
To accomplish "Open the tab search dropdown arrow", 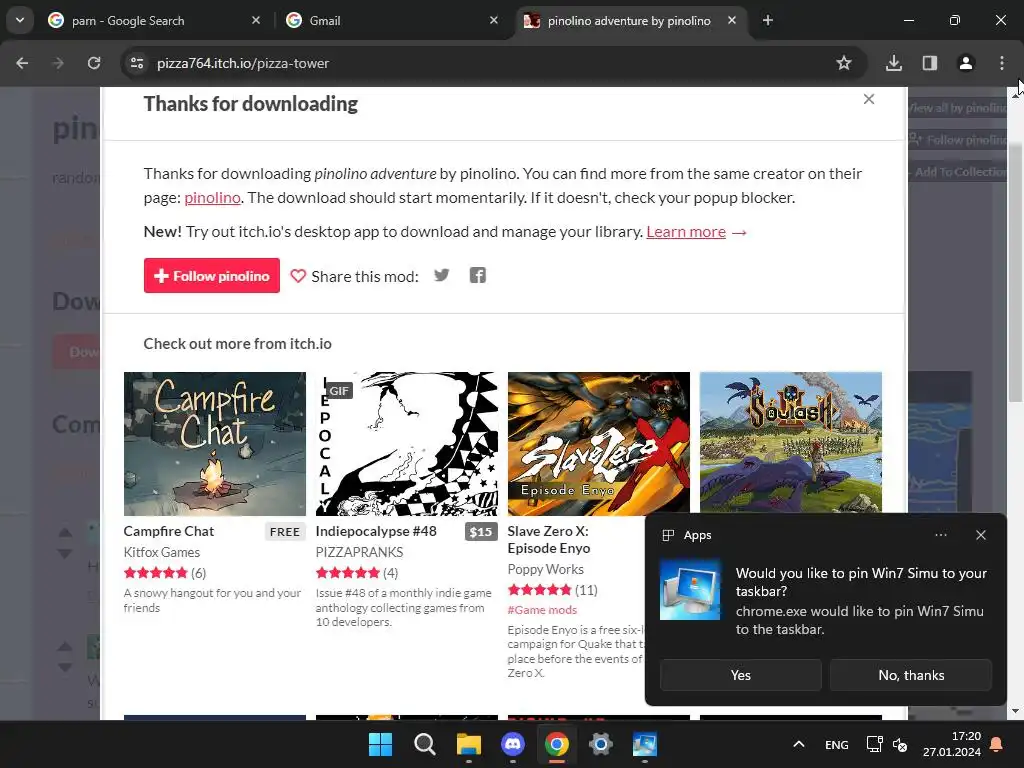I will coord(20,20).
